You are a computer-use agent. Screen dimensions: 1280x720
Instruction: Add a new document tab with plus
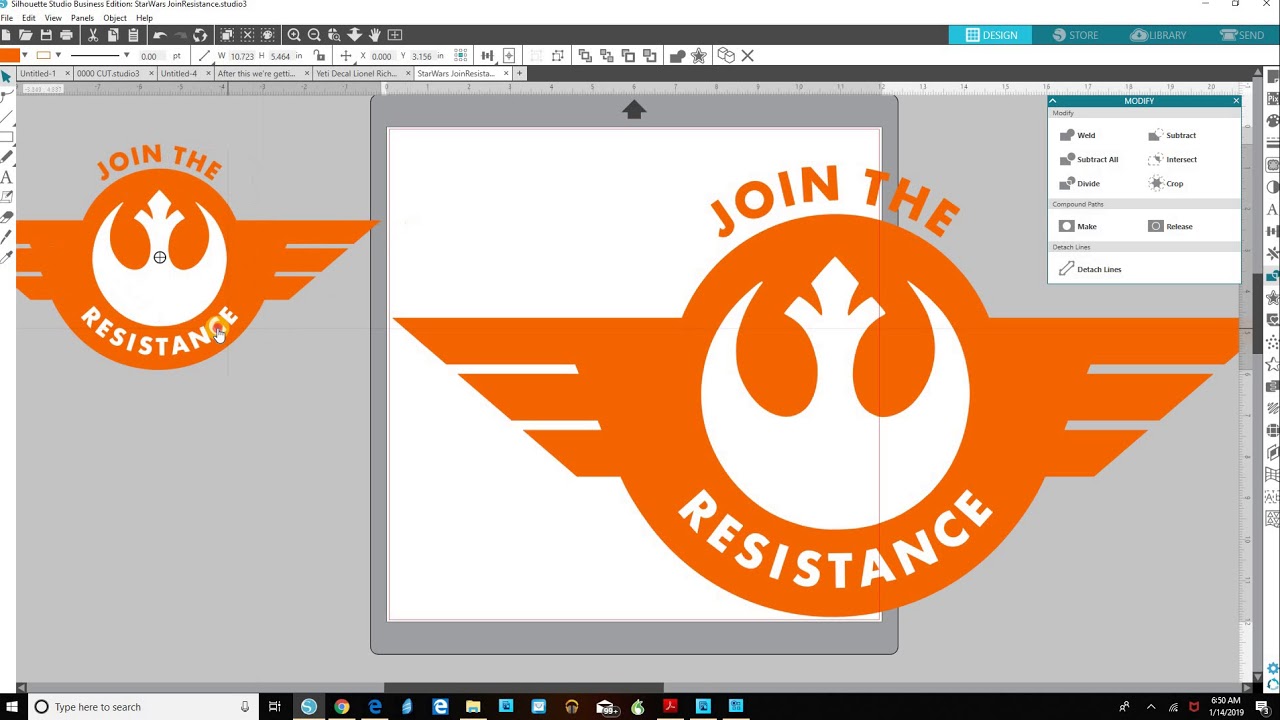tap(519, 73)
